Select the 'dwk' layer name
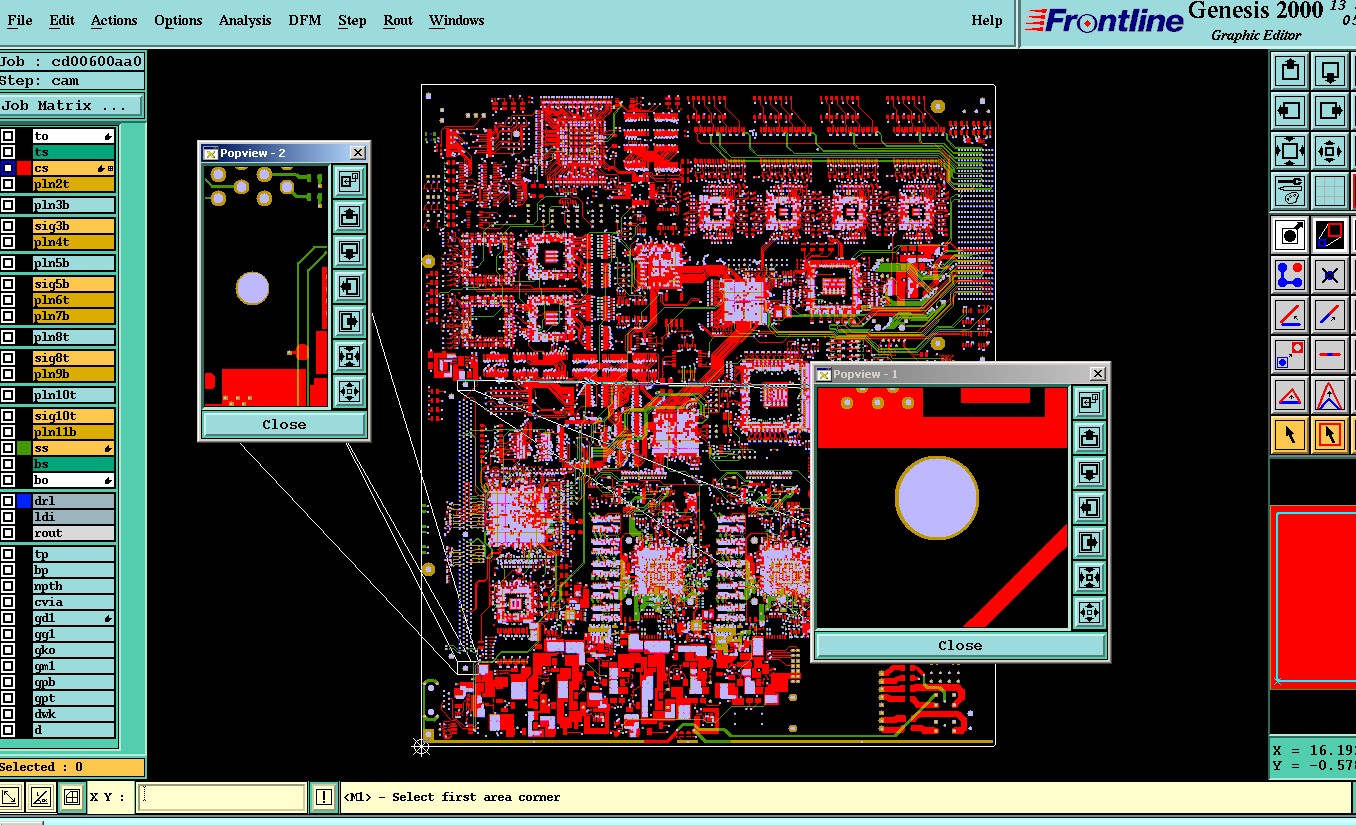 [x=74, y=714]
